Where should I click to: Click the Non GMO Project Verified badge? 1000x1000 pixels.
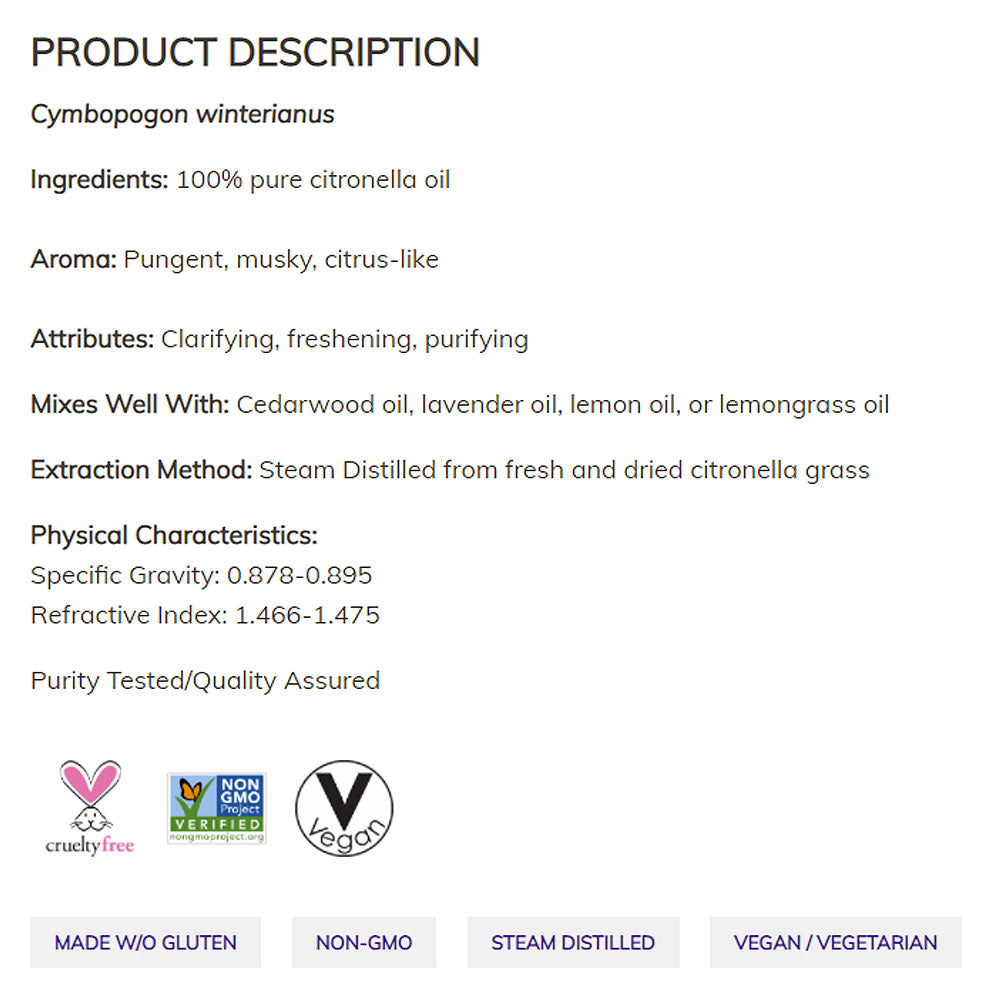(x=216, y=808)
